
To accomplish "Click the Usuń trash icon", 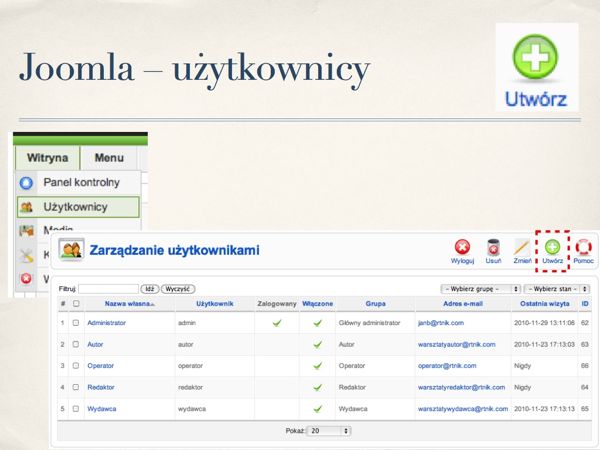I will coord(492,248).
